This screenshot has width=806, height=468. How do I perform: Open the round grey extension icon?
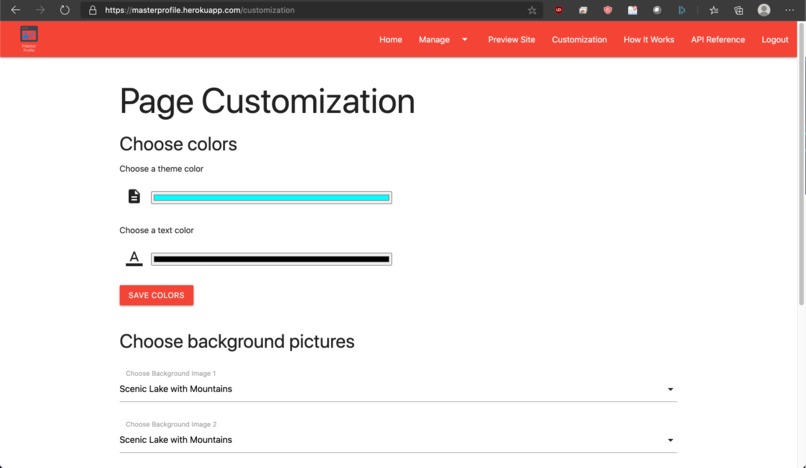[x=657, y=10]
